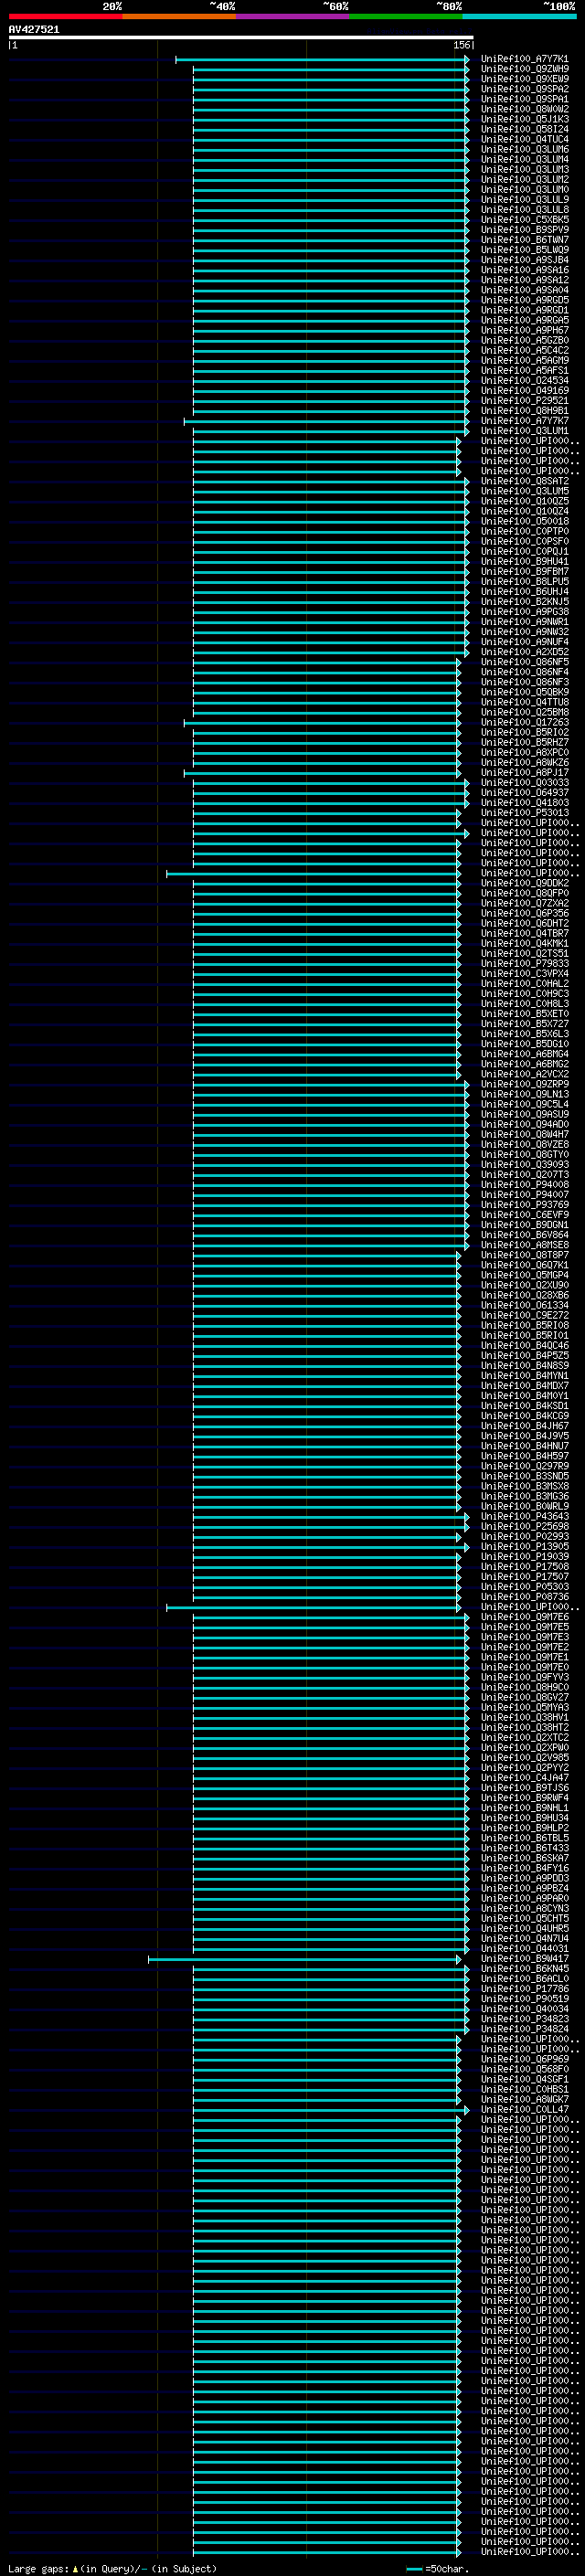585x2576 pixels.
Task: Select the UniRef100_Q9FYV3 label
Action: tap(525, 1678)
